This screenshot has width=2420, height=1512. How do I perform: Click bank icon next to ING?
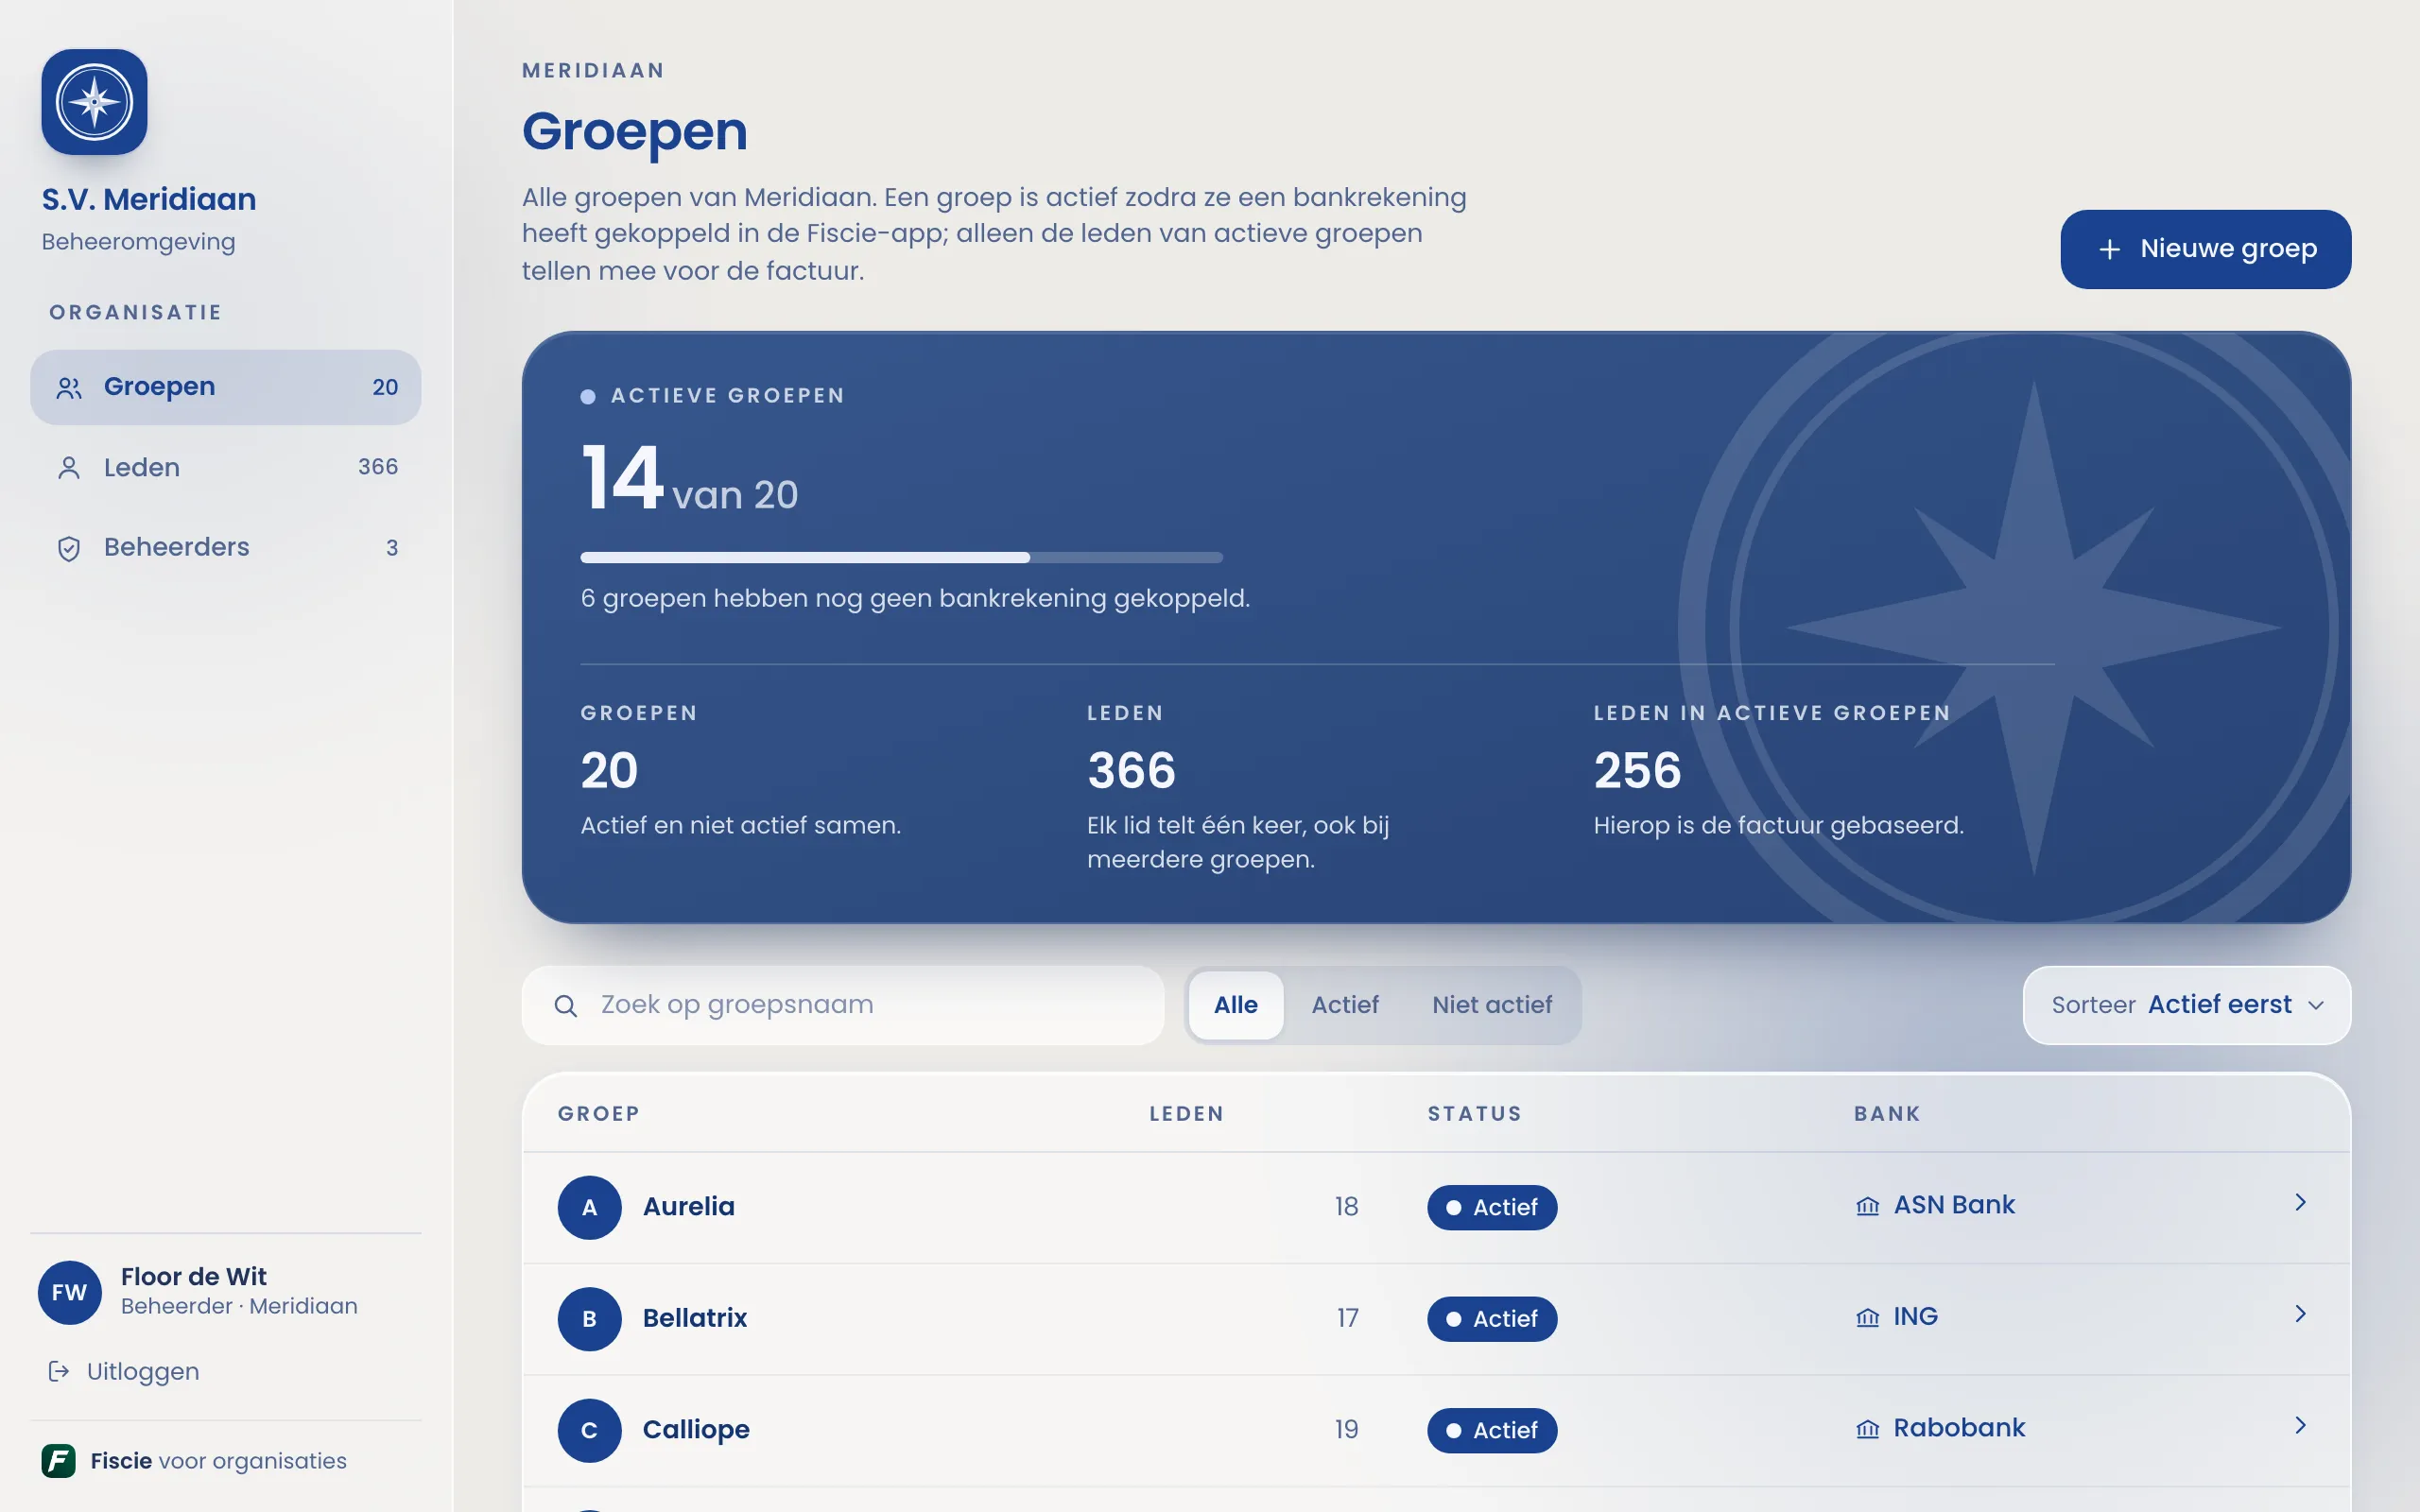pos(1867,1318)
